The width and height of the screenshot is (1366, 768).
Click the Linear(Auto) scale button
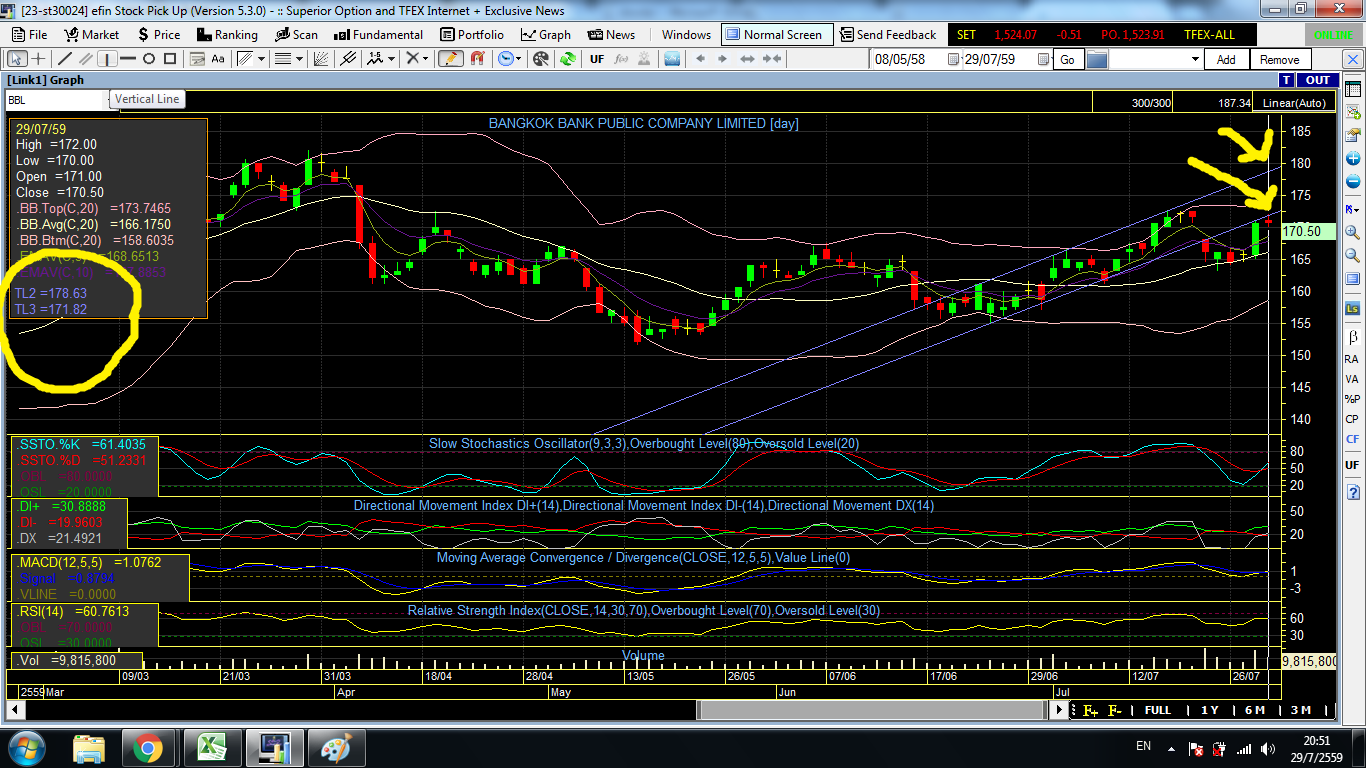point(1294,103)
